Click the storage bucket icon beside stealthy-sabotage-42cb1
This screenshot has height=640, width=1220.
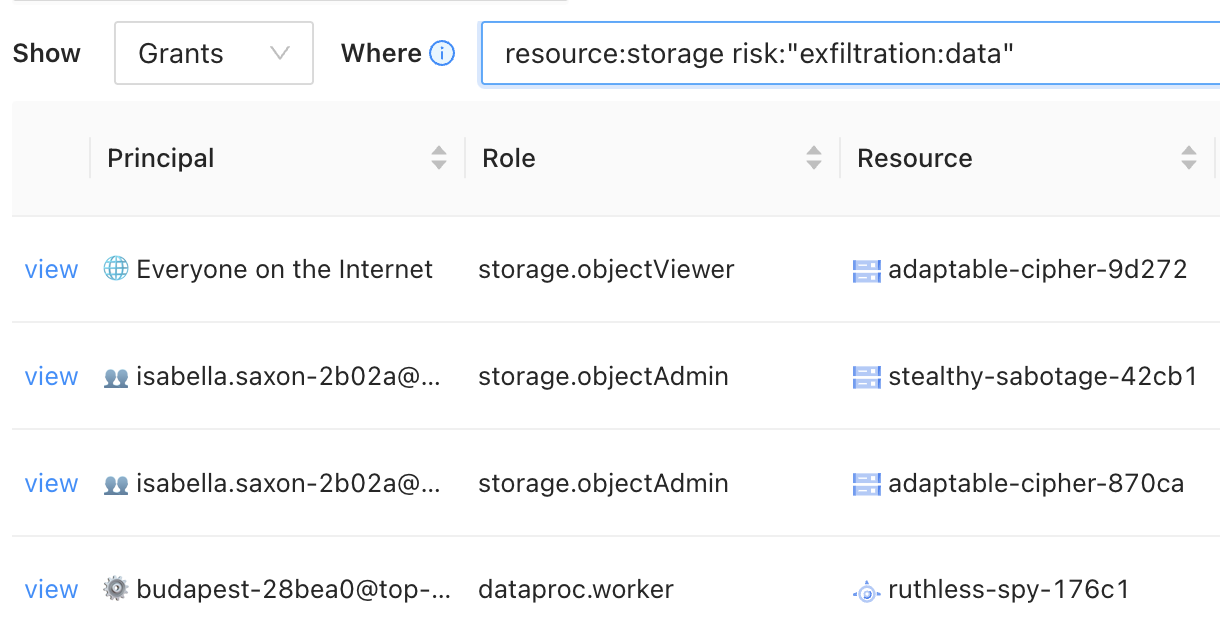866,376
